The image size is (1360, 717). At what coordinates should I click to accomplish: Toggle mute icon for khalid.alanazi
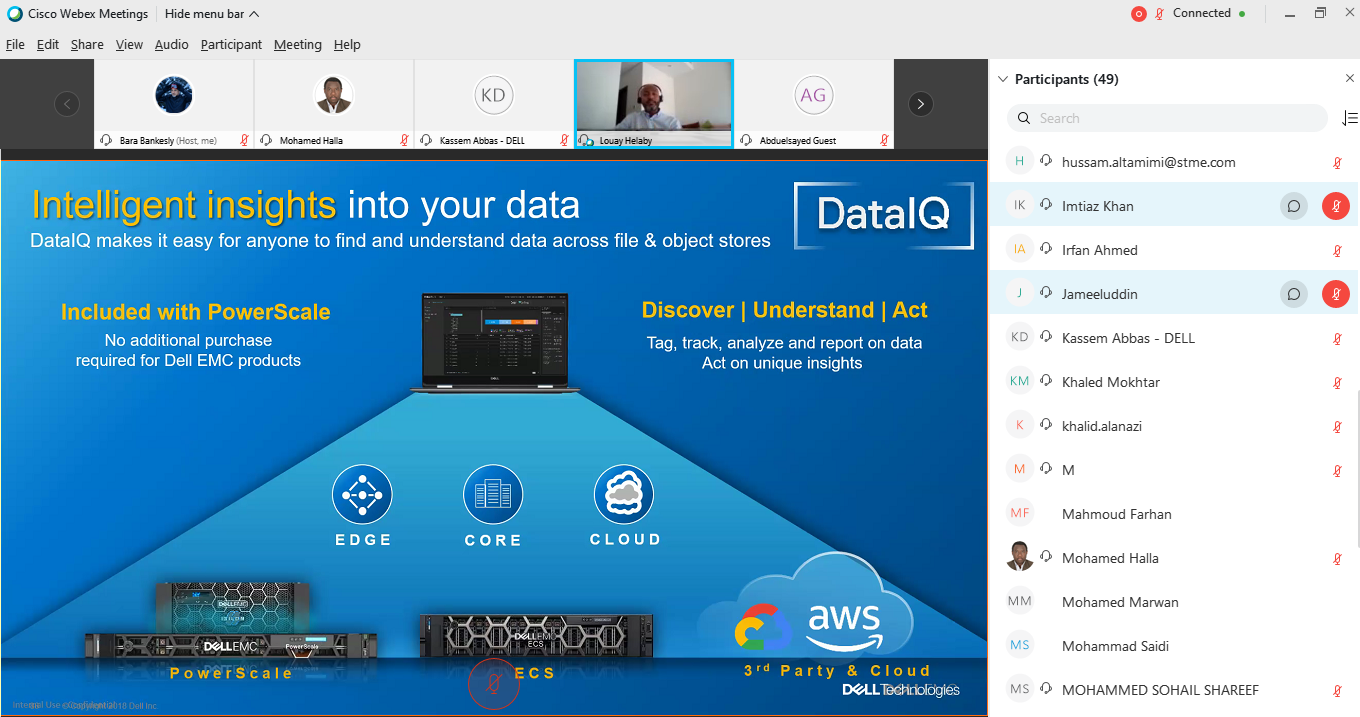[1337, 427]
